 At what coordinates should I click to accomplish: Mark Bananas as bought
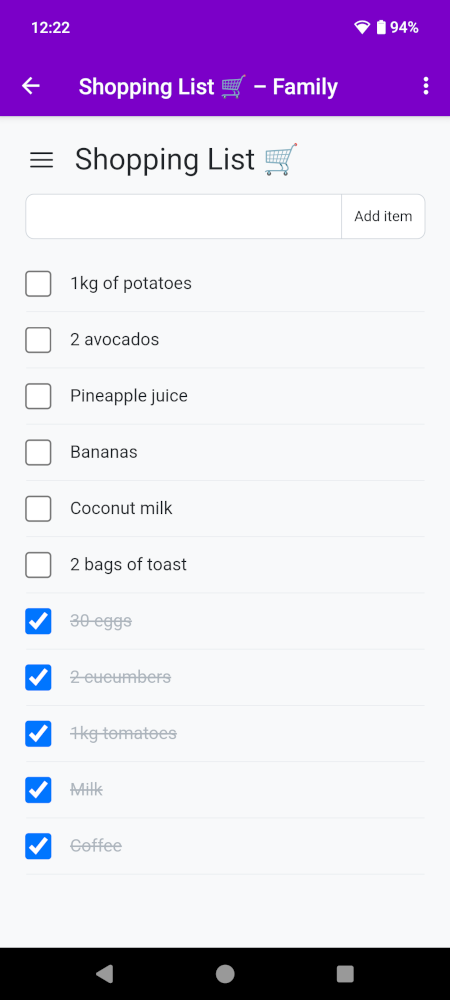click(x=38, y=452)
